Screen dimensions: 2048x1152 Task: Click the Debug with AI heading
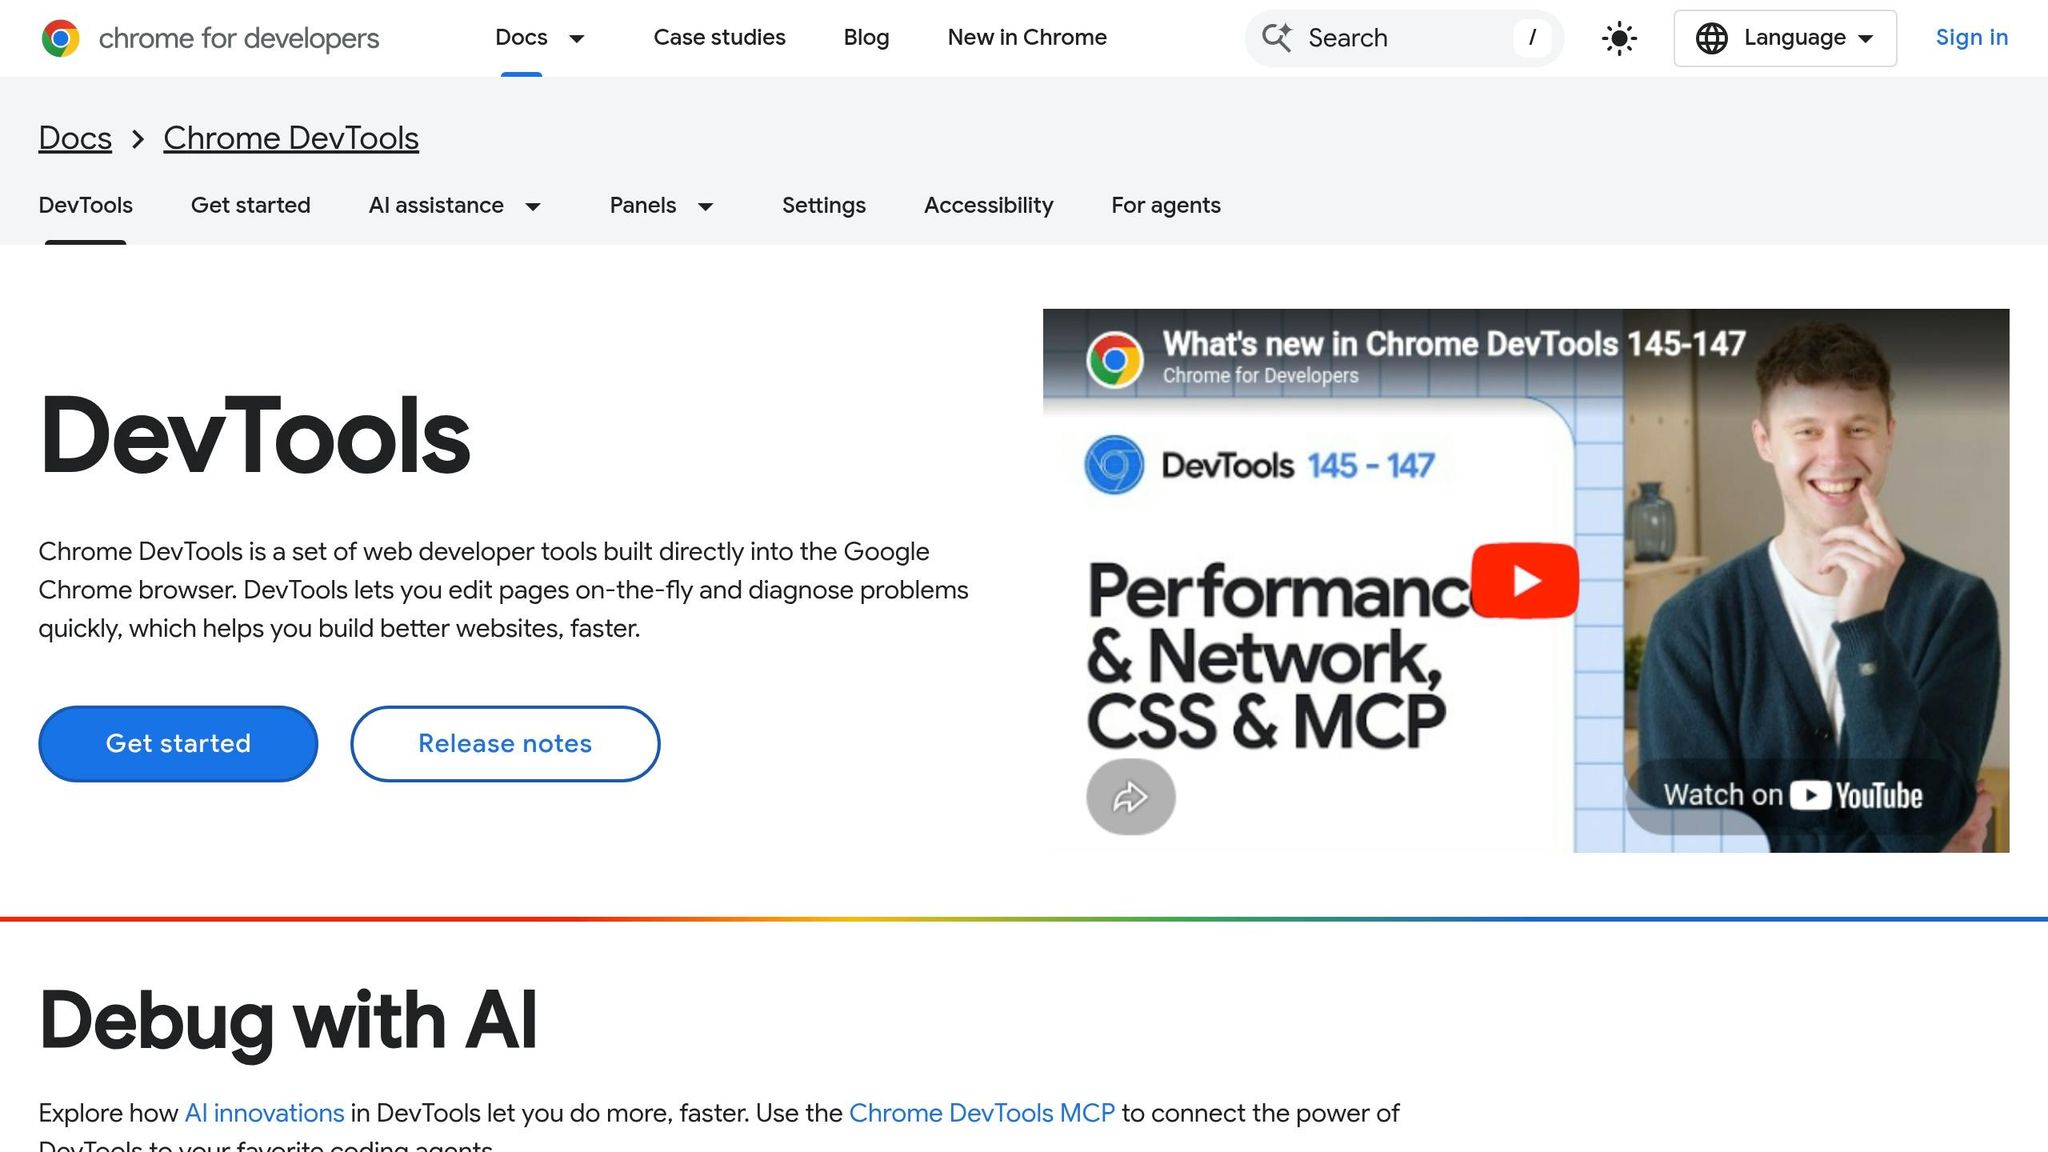tap(288, 1020)
